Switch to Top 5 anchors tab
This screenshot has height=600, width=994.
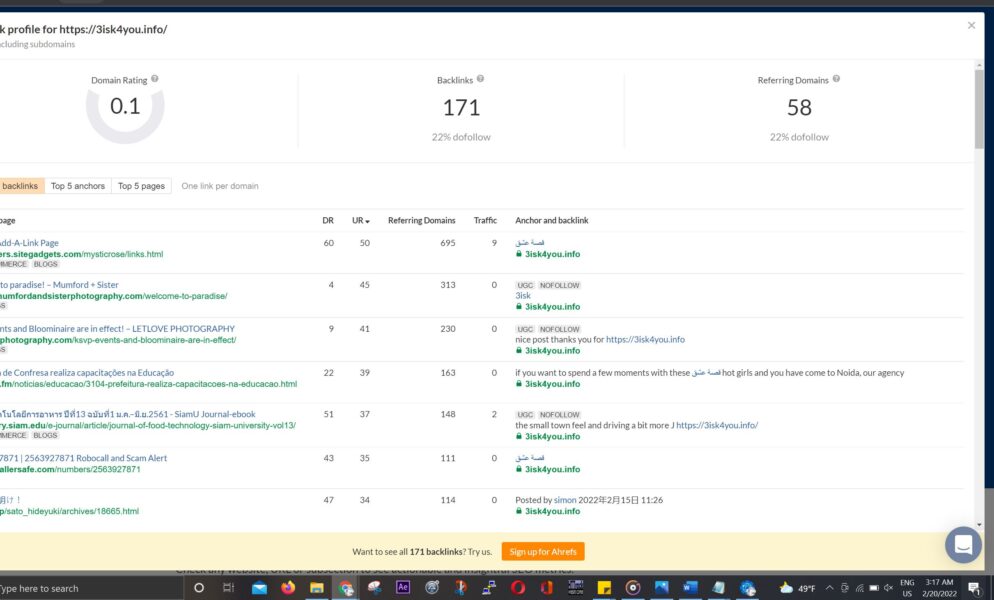click(77, 186)
